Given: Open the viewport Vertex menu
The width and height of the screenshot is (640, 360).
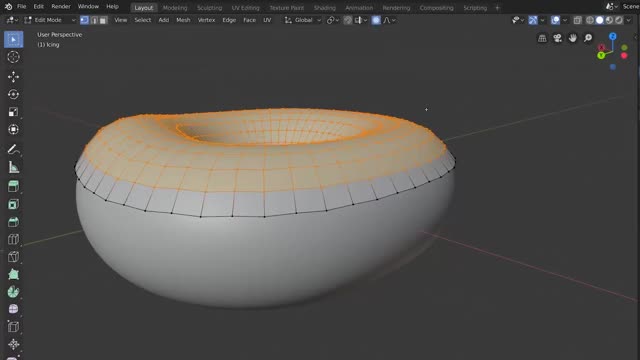Looking at the screenshot, I should [206, 20].
